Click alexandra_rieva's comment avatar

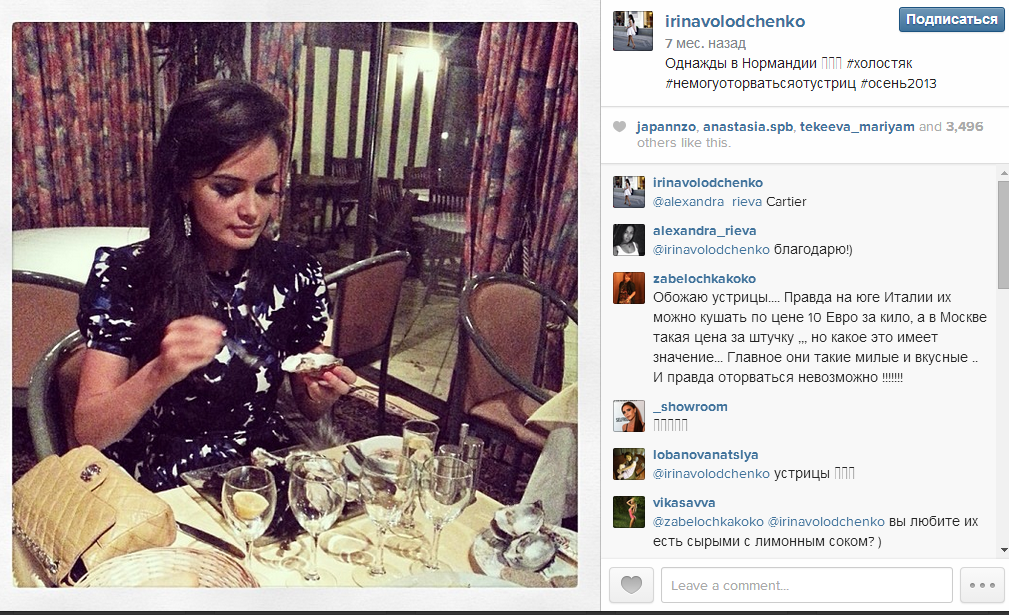629,240
